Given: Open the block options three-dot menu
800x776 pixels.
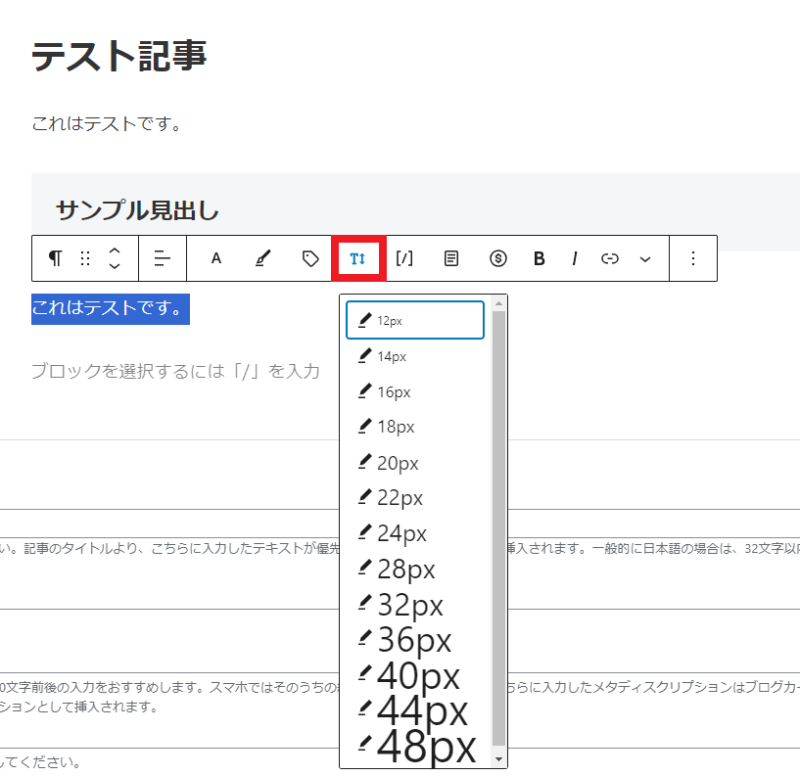Looking at the screenshot, I should click(x=692, y=258).
